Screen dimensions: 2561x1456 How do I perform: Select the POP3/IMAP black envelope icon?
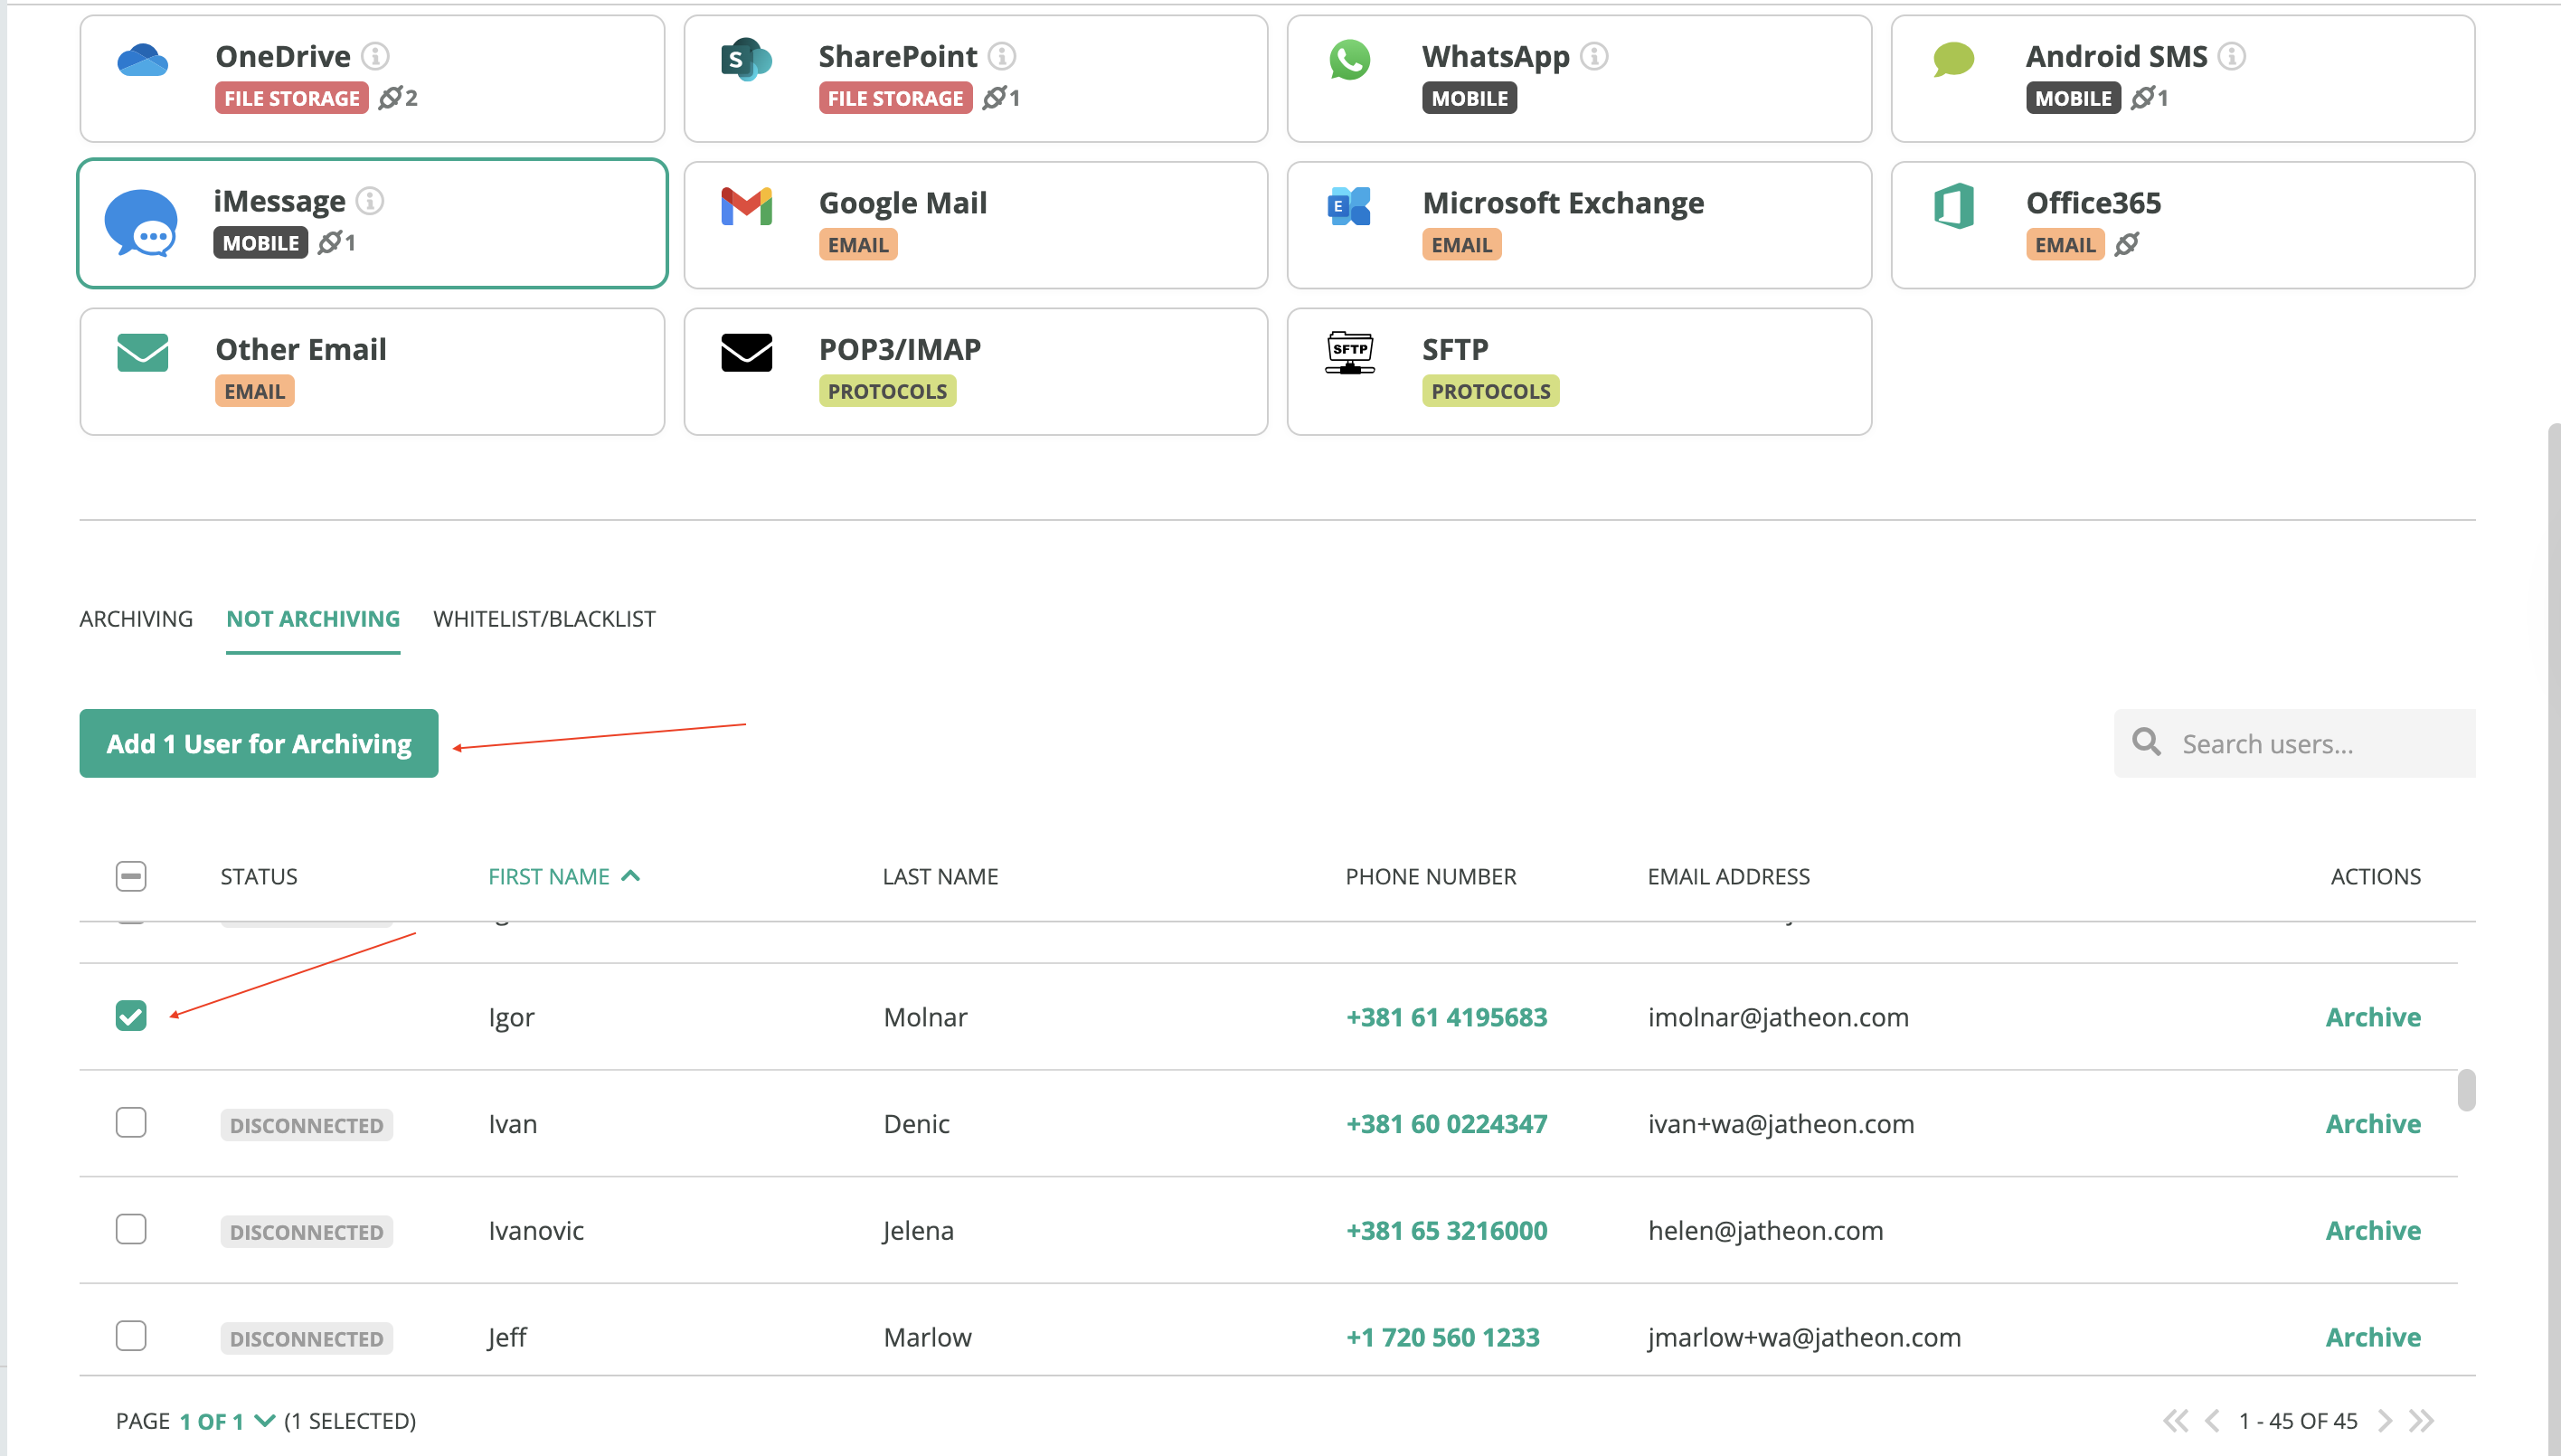click(x=746, y=353)
